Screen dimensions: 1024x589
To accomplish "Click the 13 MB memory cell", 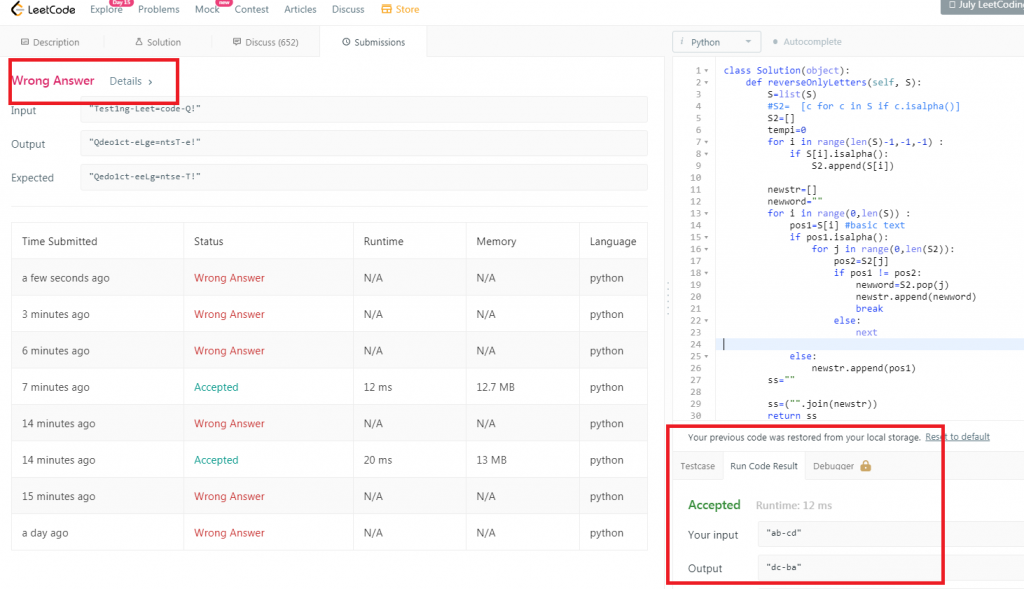I will (x=491, y=460).
